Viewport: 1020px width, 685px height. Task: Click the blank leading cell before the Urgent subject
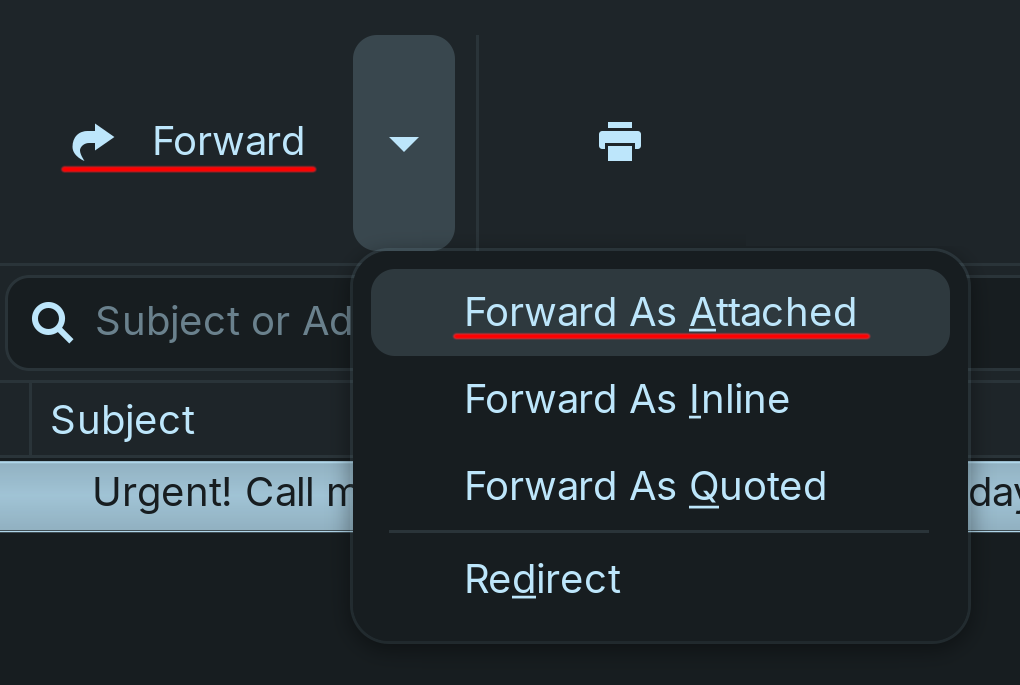[40, 492]
